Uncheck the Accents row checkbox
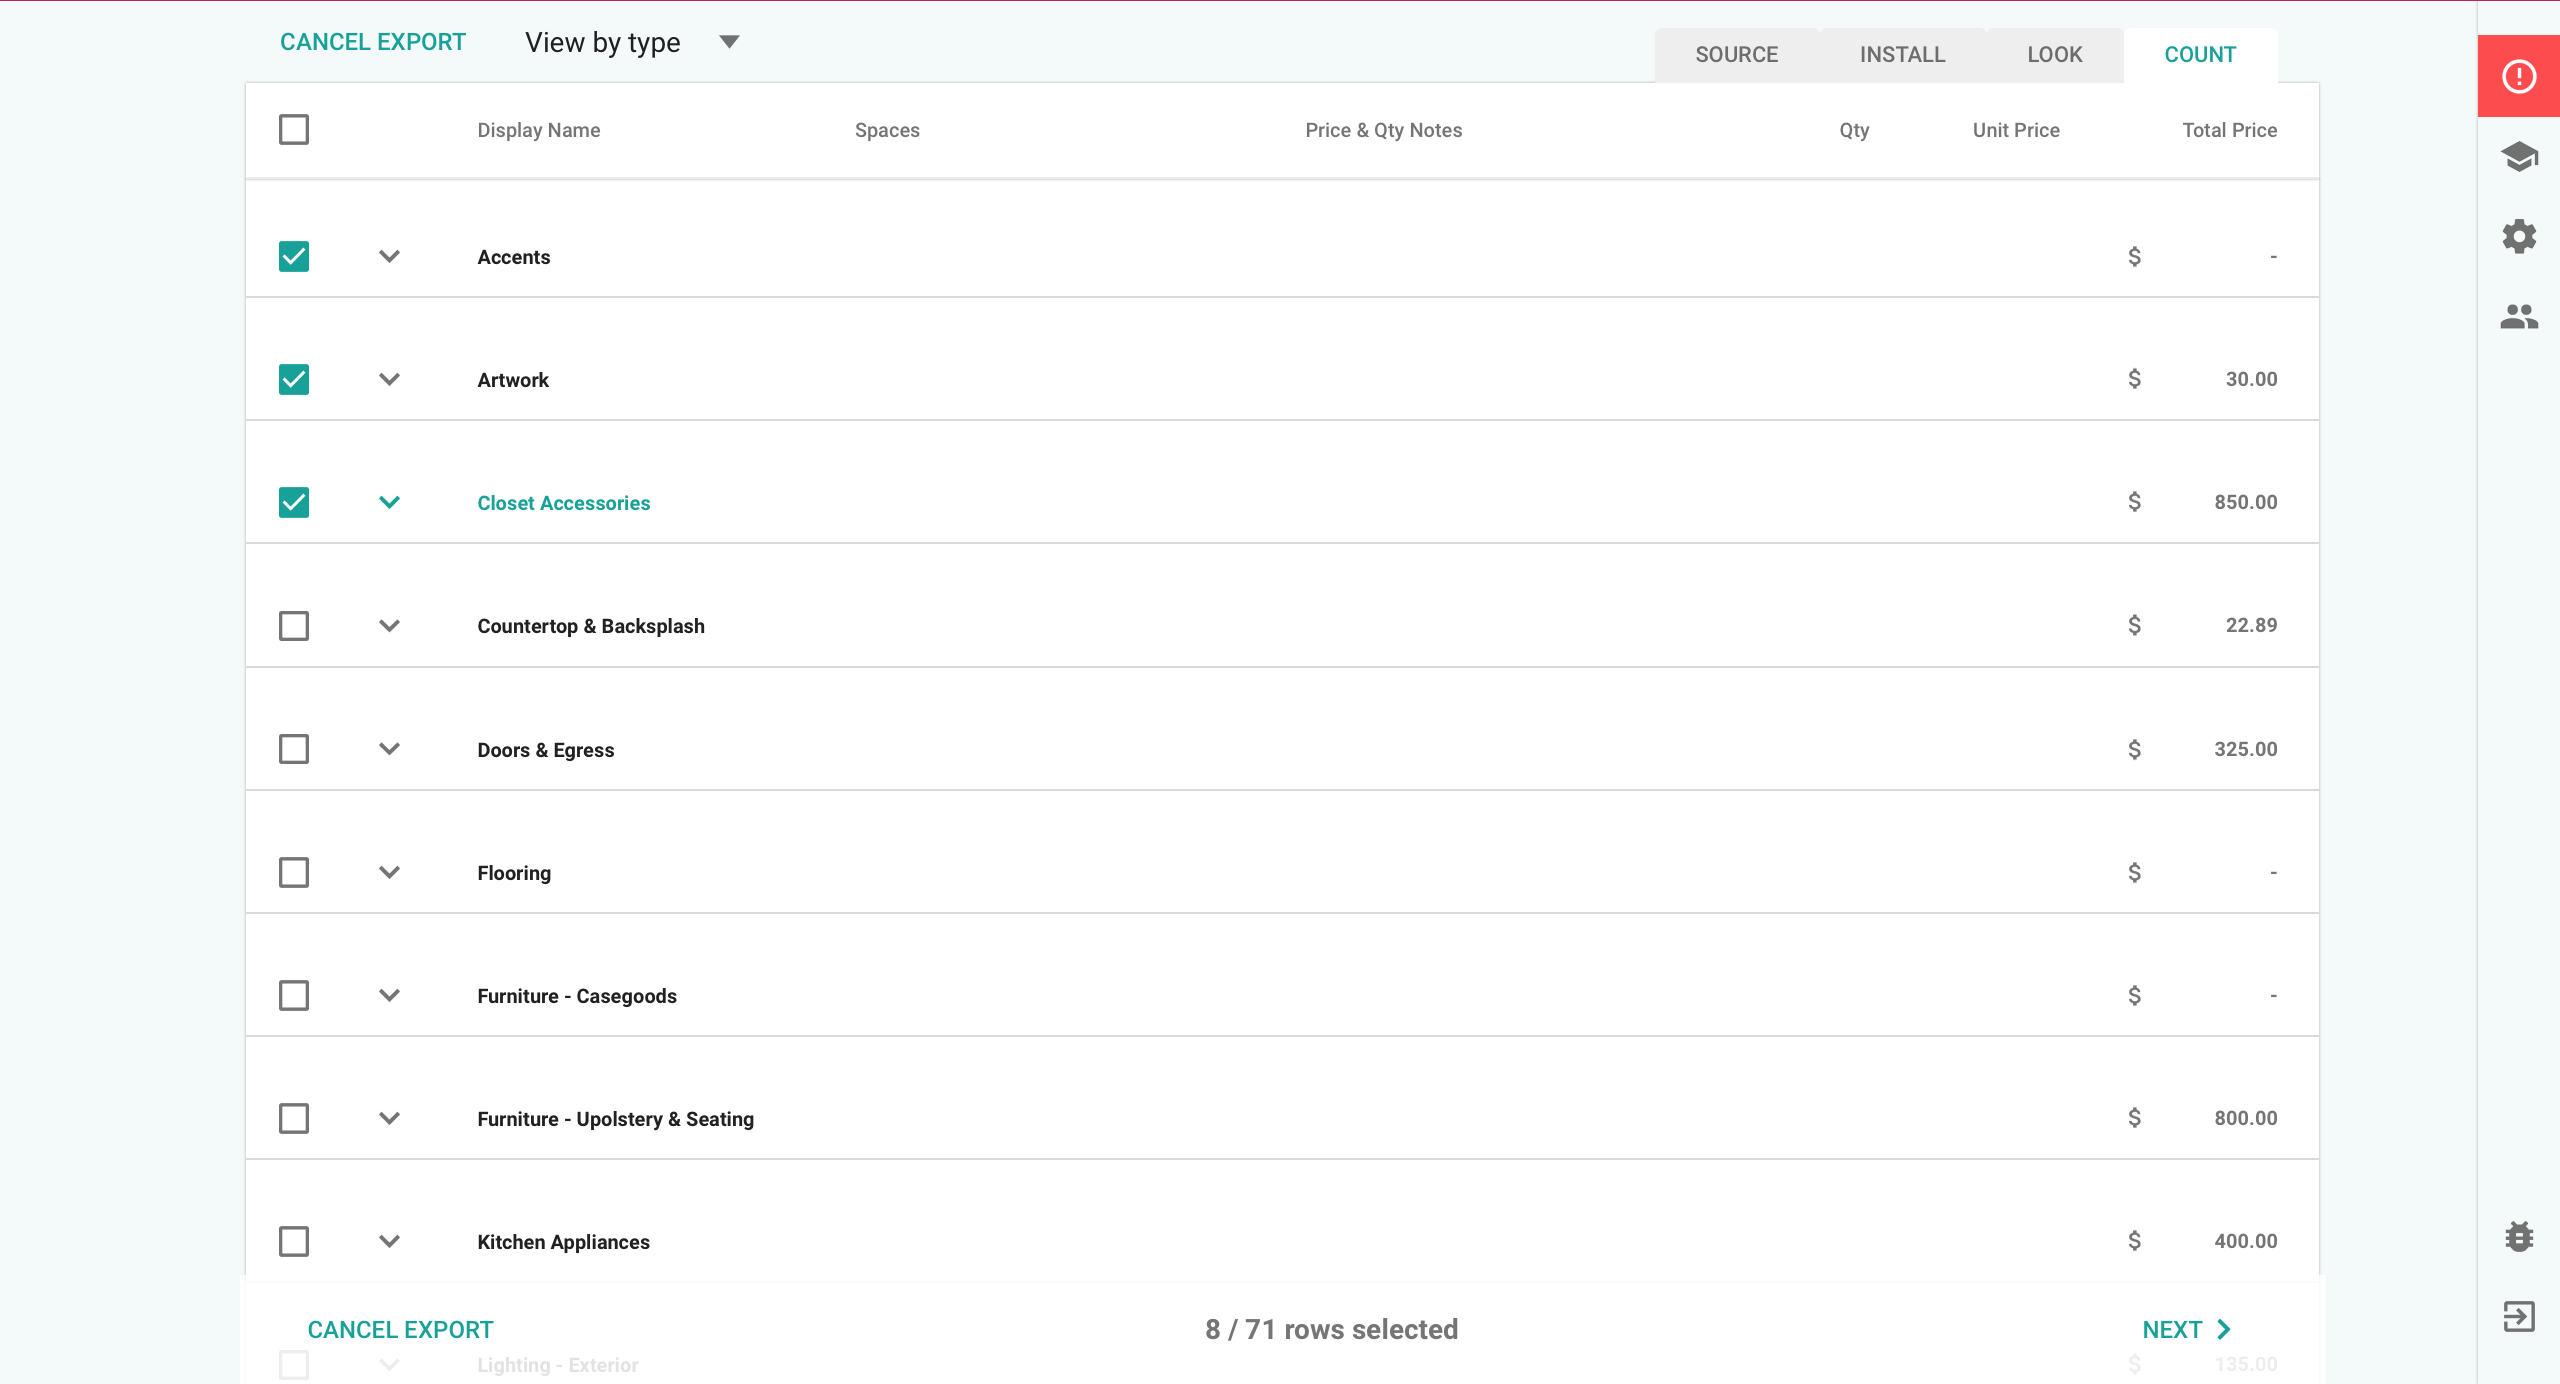Image resolution: width=2560 pixels, height=1384 pixels. click(294, 257)
